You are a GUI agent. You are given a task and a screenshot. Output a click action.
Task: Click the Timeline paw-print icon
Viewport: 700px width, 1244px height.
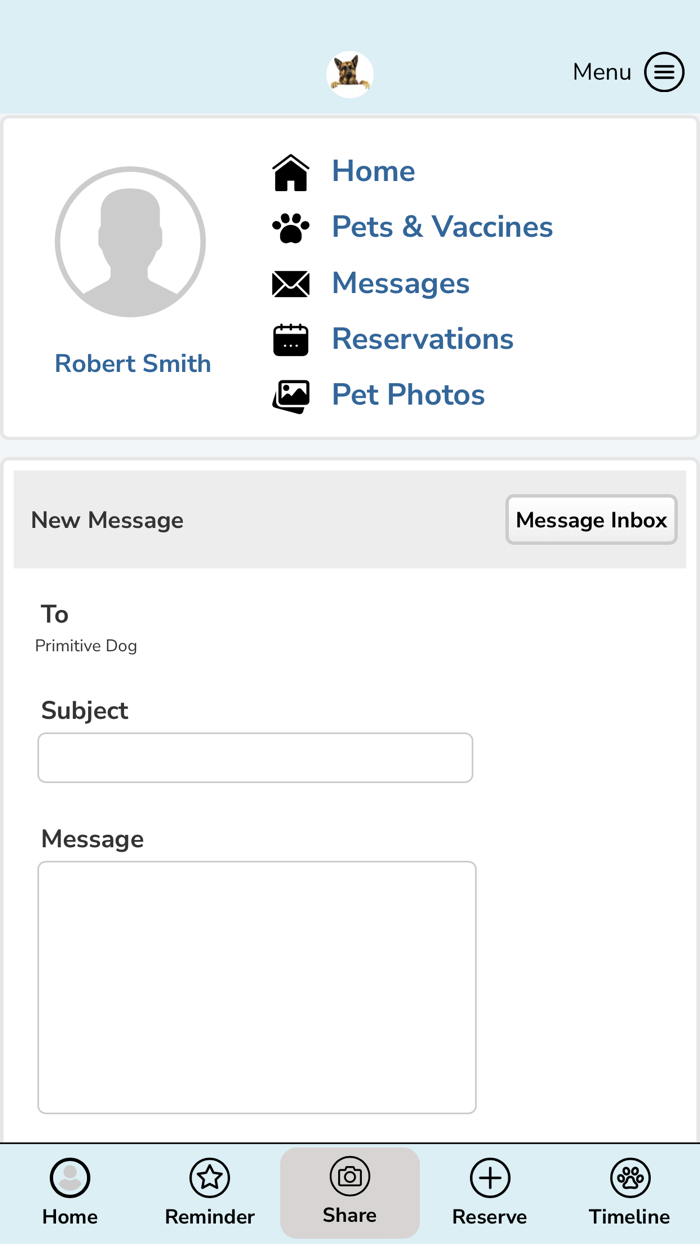click(x=629, y=1178)
